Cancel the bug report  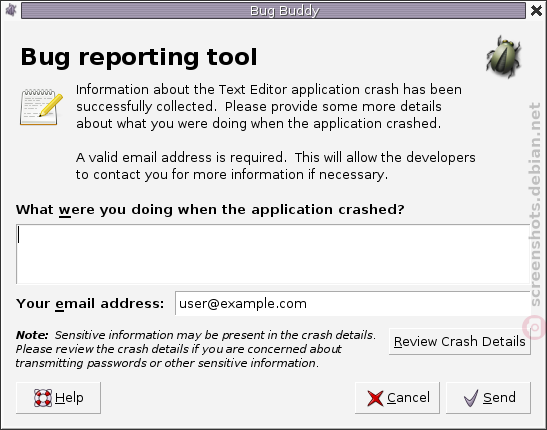click(397, 398)
